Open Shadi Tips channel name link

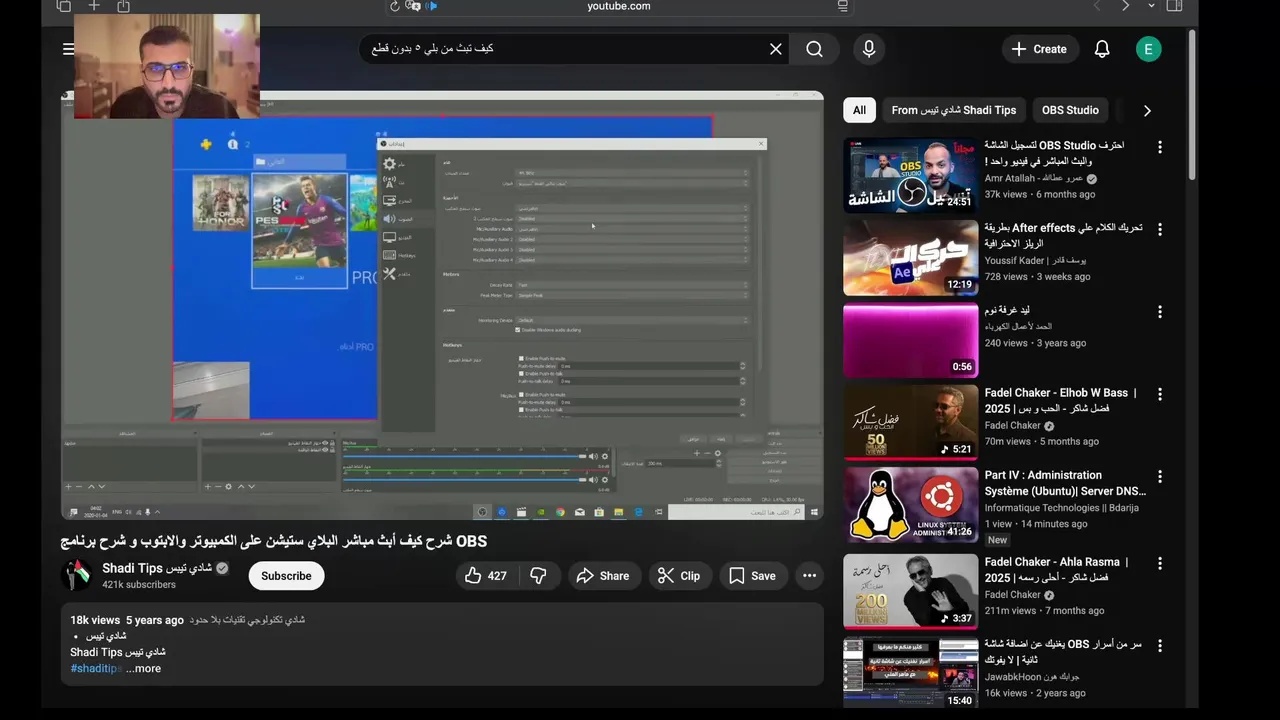[157, 568]
